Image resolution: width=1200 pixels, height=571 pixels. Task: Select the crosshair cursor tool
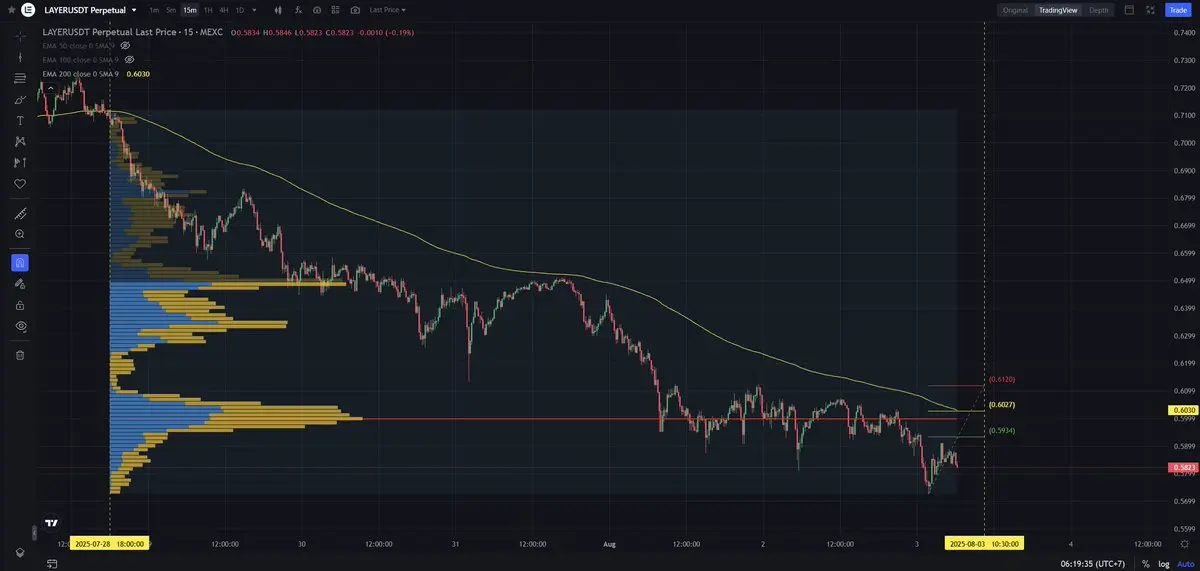coord(20,36)
